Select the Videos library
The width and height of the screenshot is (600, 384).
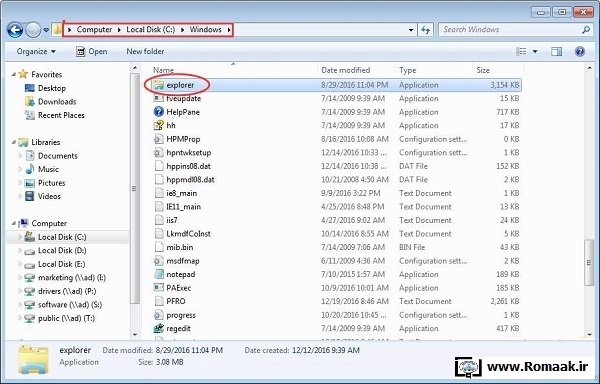point(42,196)
